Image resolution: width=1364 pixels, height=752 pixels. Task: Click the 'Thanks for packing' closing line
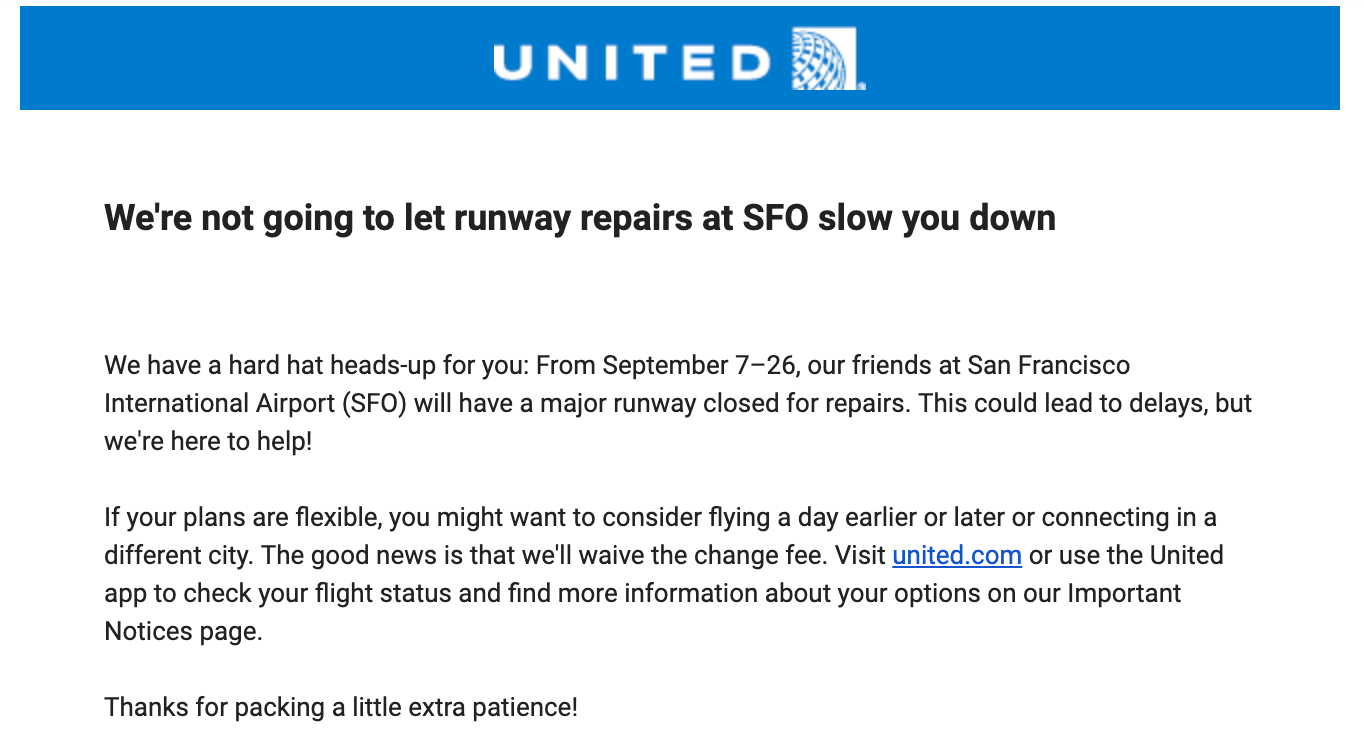coord(341,707)
